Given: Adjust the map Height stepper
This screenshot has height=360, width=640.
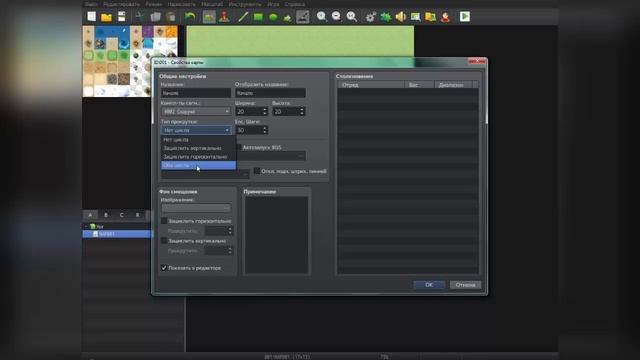Looking at the screenshot, I should click(302, 111).
